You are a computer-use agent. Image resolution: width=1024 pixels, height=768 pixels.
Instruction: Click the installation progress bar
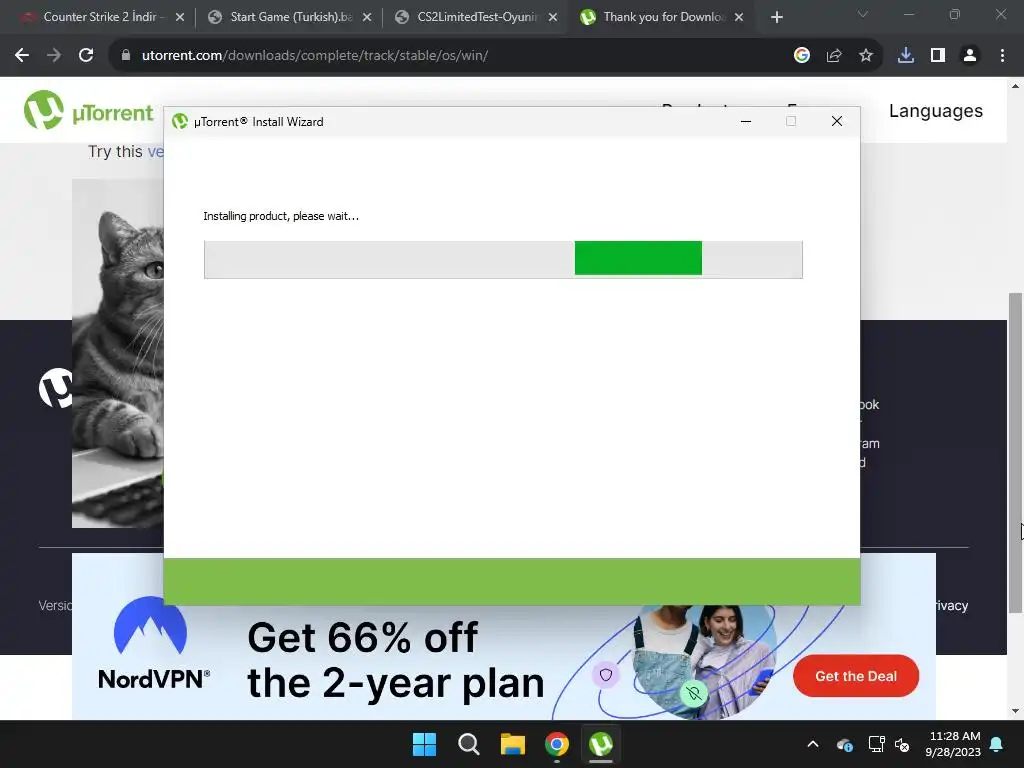pos(503,259)
